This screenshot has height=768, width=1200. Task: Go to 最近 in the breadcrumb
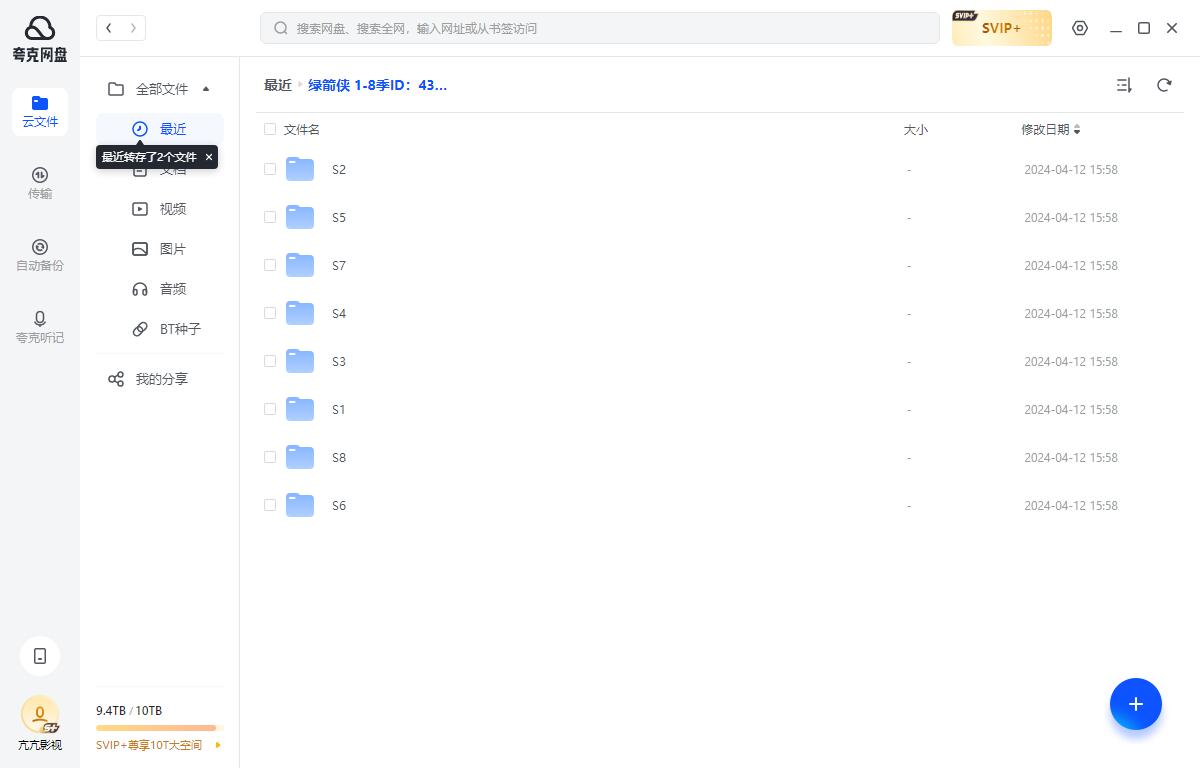[277, 85]
